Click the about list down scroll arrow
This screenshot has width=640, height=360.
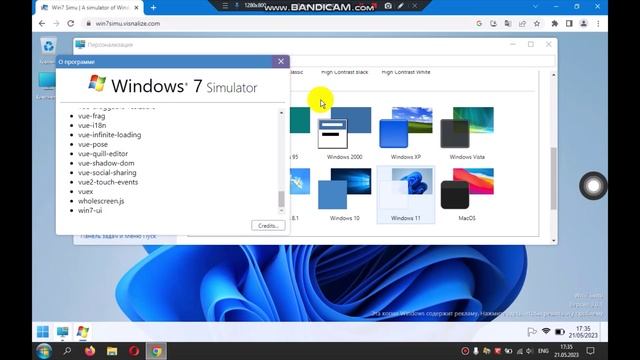[281, 211]
